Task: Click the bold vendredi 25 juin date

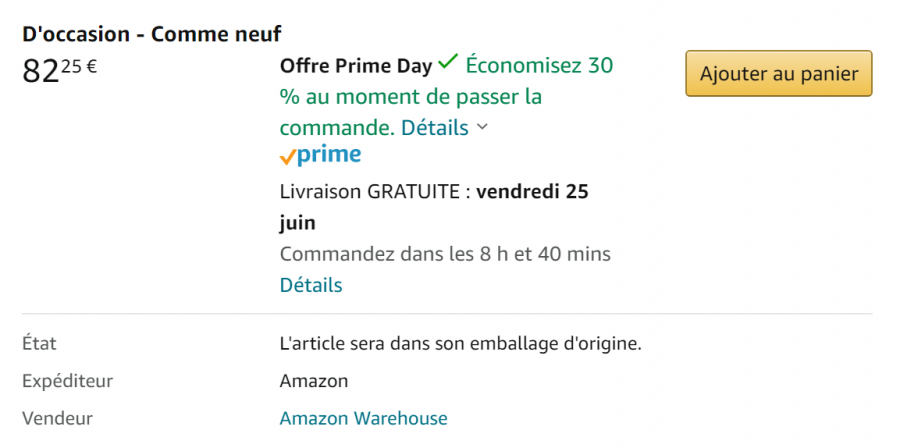Action: tap(532, 192)
